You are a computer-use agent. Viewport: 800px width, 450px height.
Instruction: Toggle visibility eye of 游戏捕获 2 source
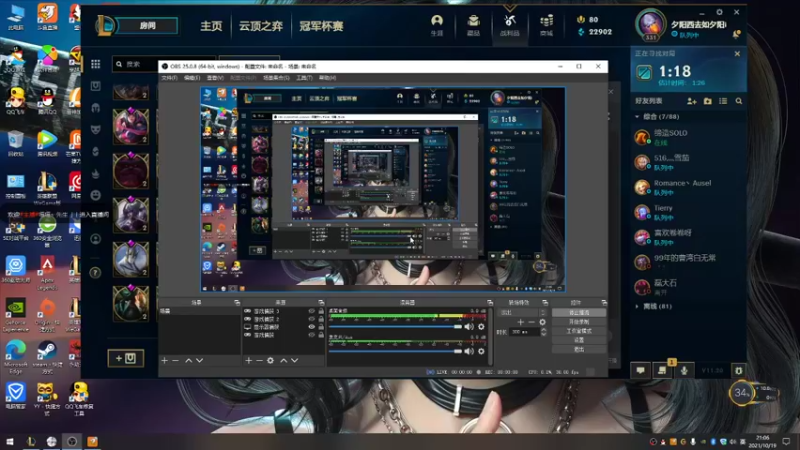311,319
